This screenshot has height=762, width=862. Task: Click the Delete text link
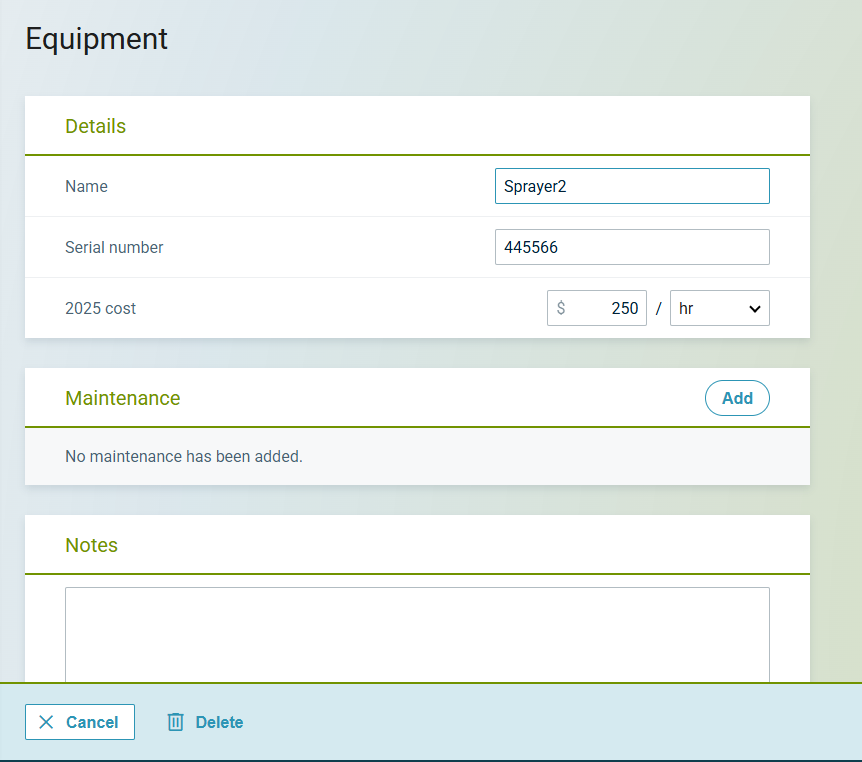pyautogui.click(x=219, y=722)
